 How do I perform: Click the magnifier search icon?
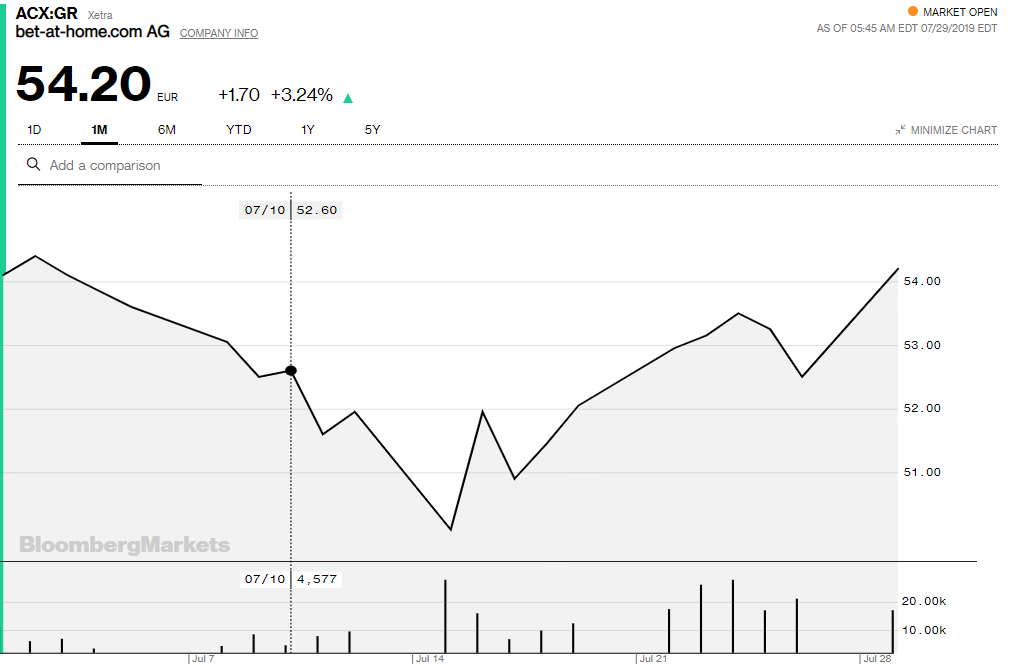[x=34, y=165]
